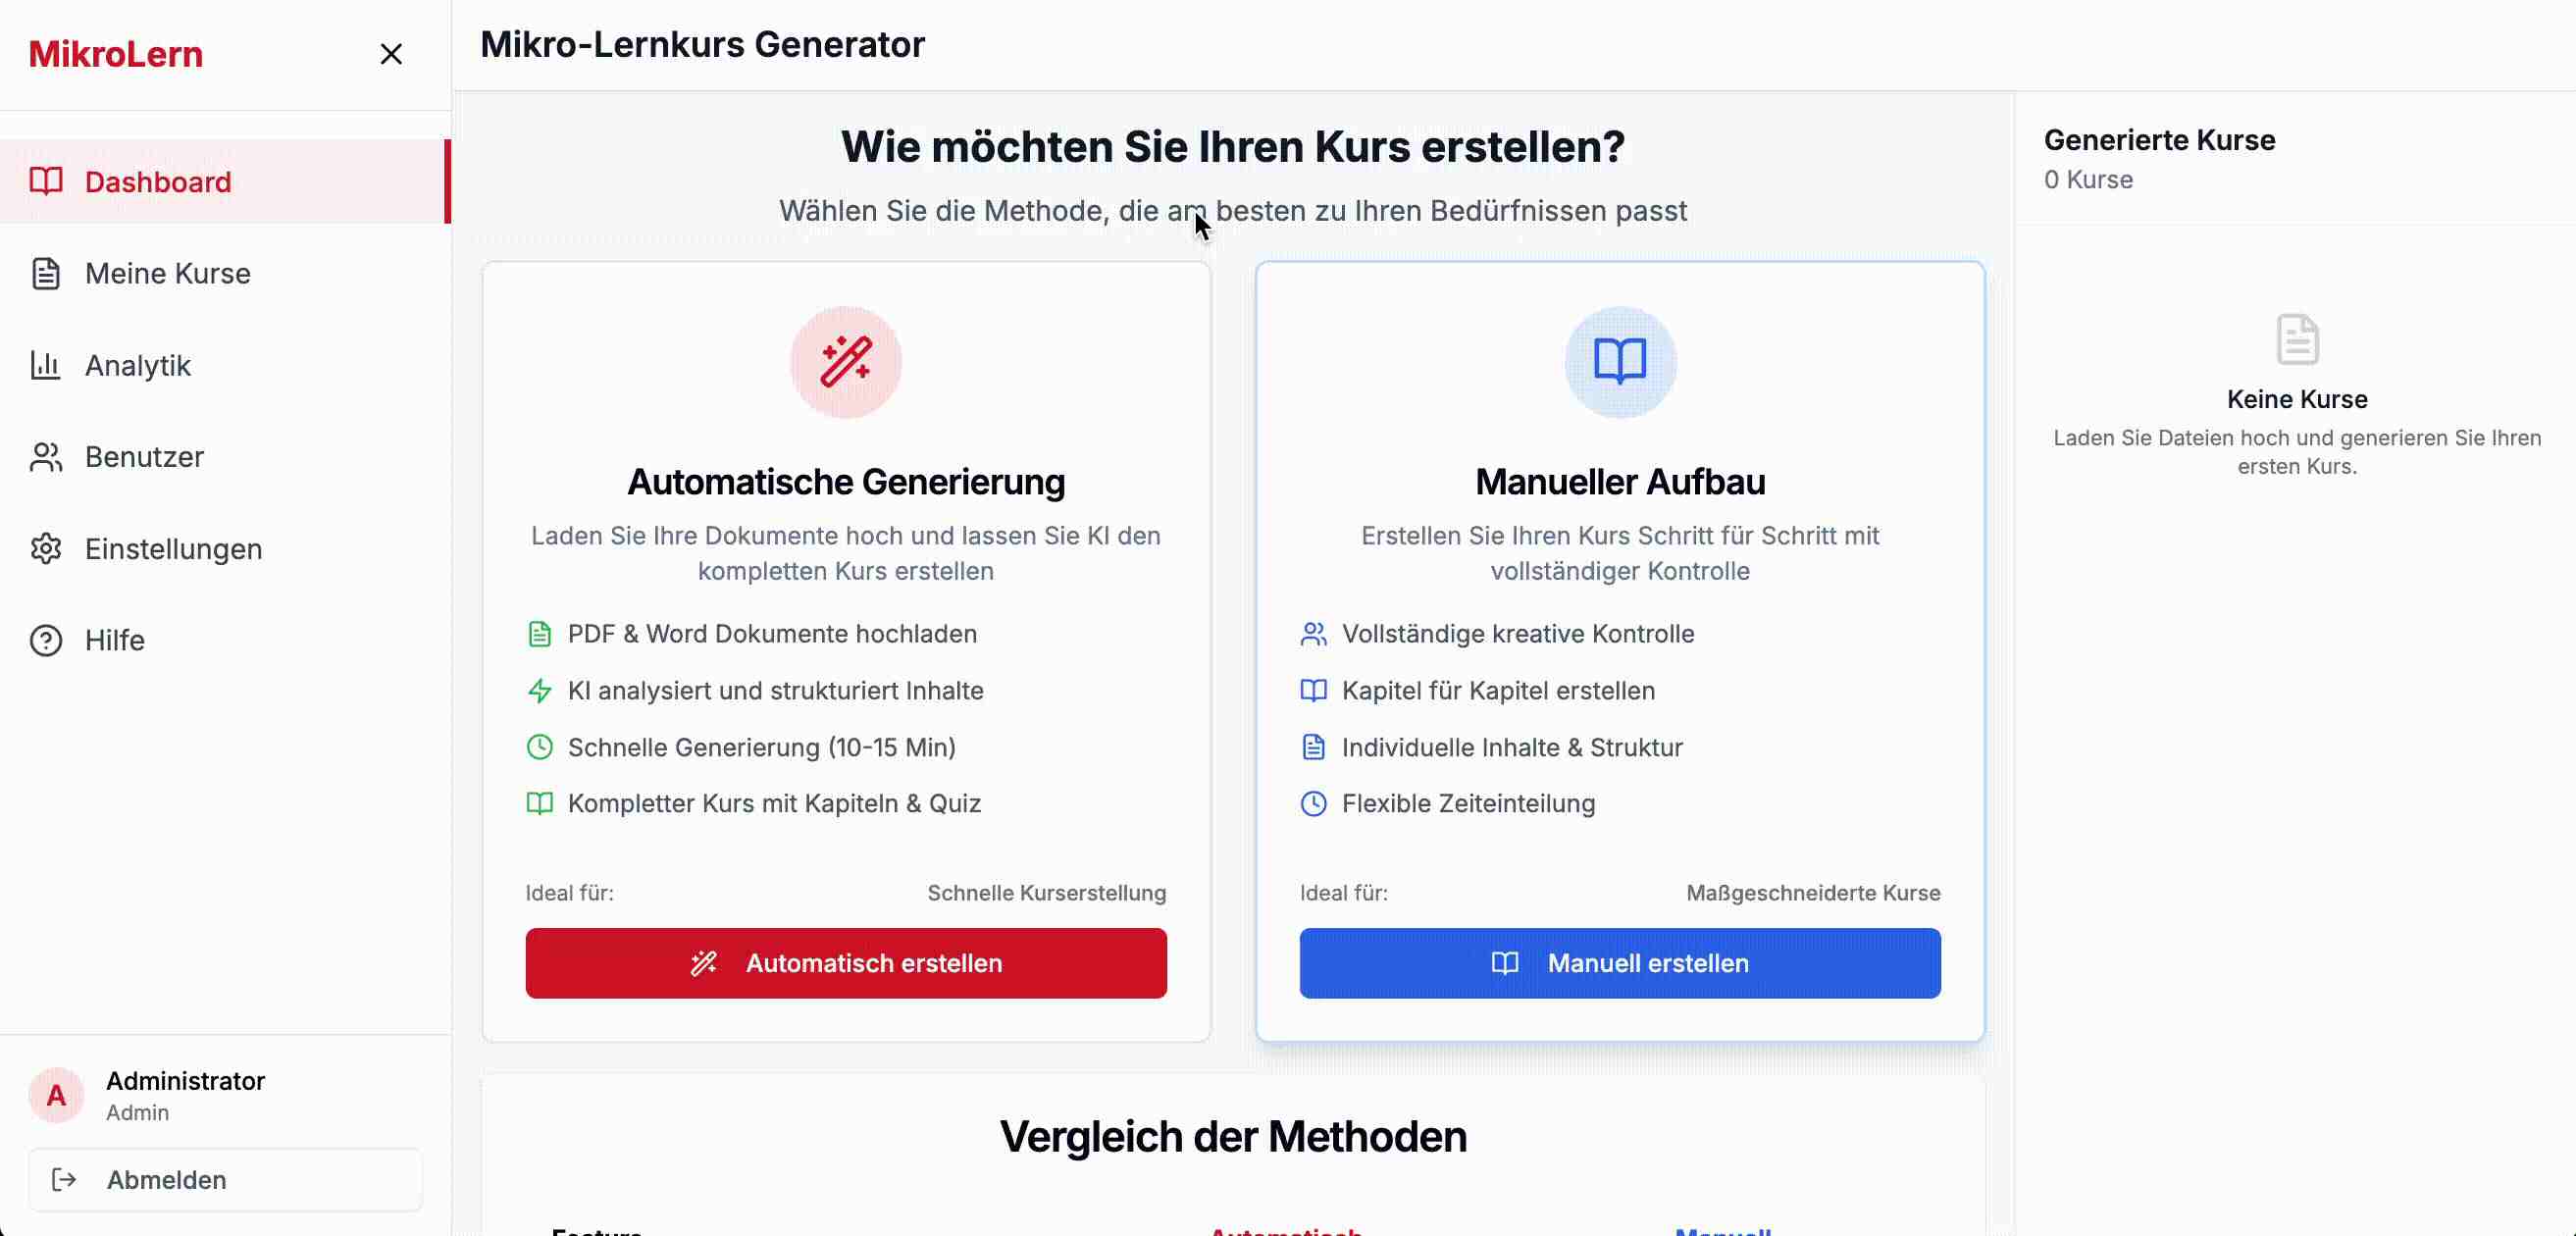Screen dimensions: 2576x1236
Task: Click the Meine Kurse document icon
Action: click(46, 273)
